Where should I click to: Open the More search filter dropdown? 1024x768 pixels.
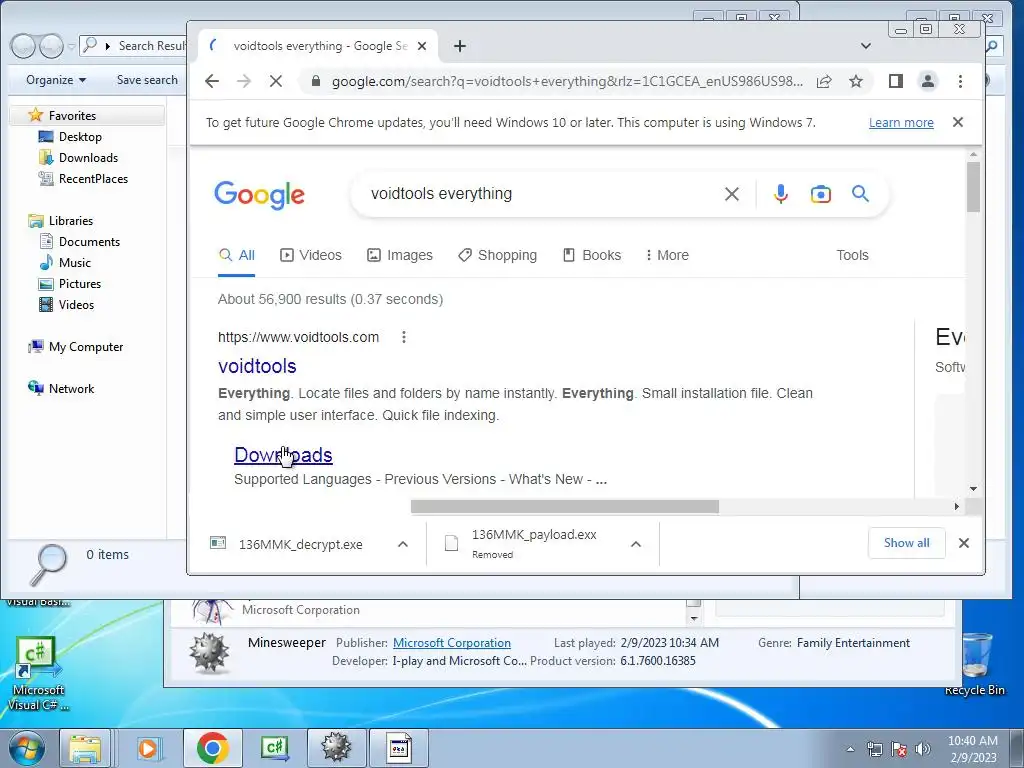tap(667, 255)
